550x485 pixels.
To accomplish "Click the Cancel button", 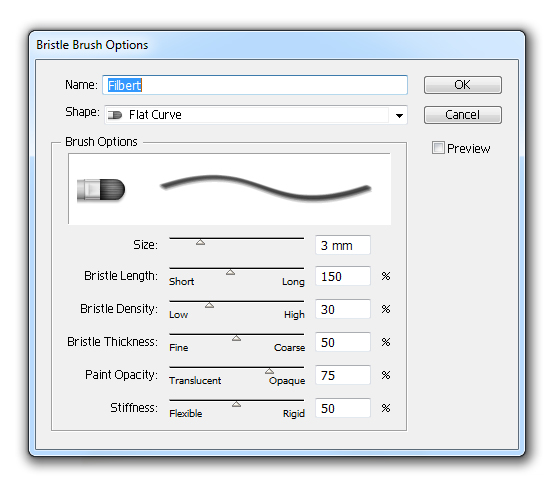I will [x=463, y=115].
